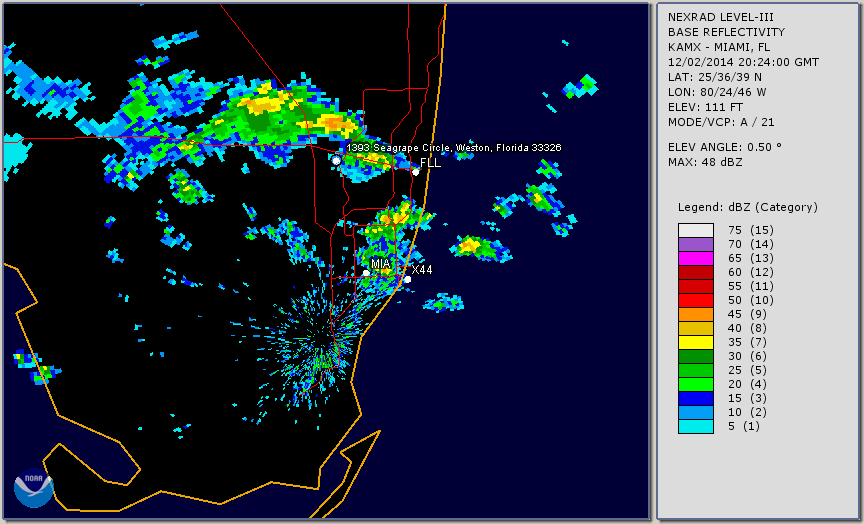Click the 'FLL' map label
864x524 pixels.
pyautogui.click(x=430, y=163)
